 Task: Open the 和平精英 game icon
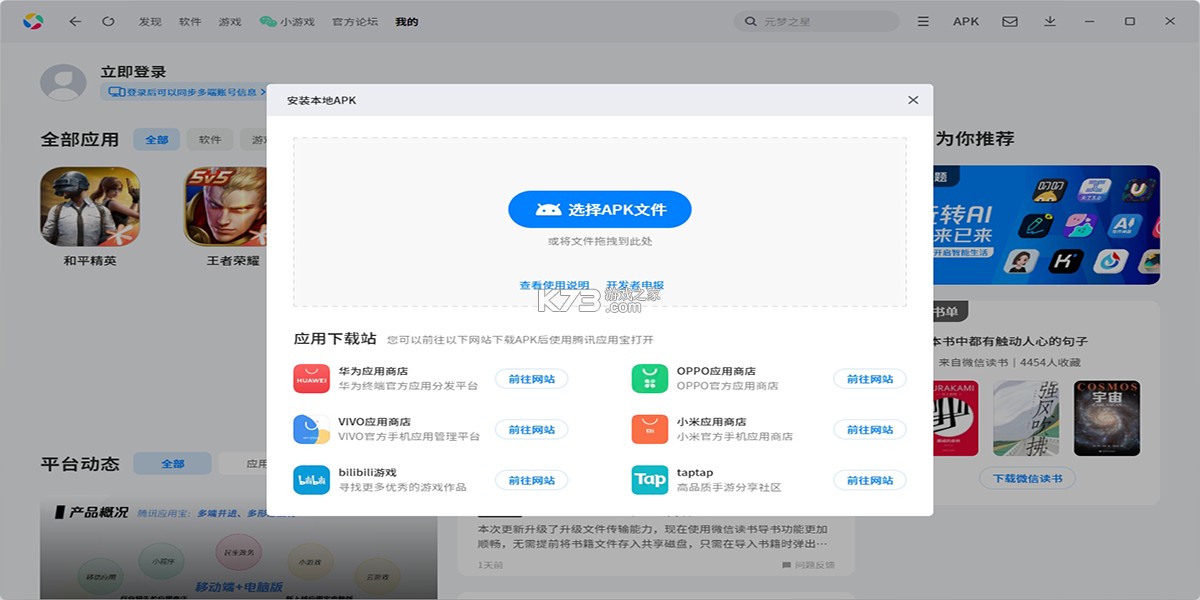[90, 207]
